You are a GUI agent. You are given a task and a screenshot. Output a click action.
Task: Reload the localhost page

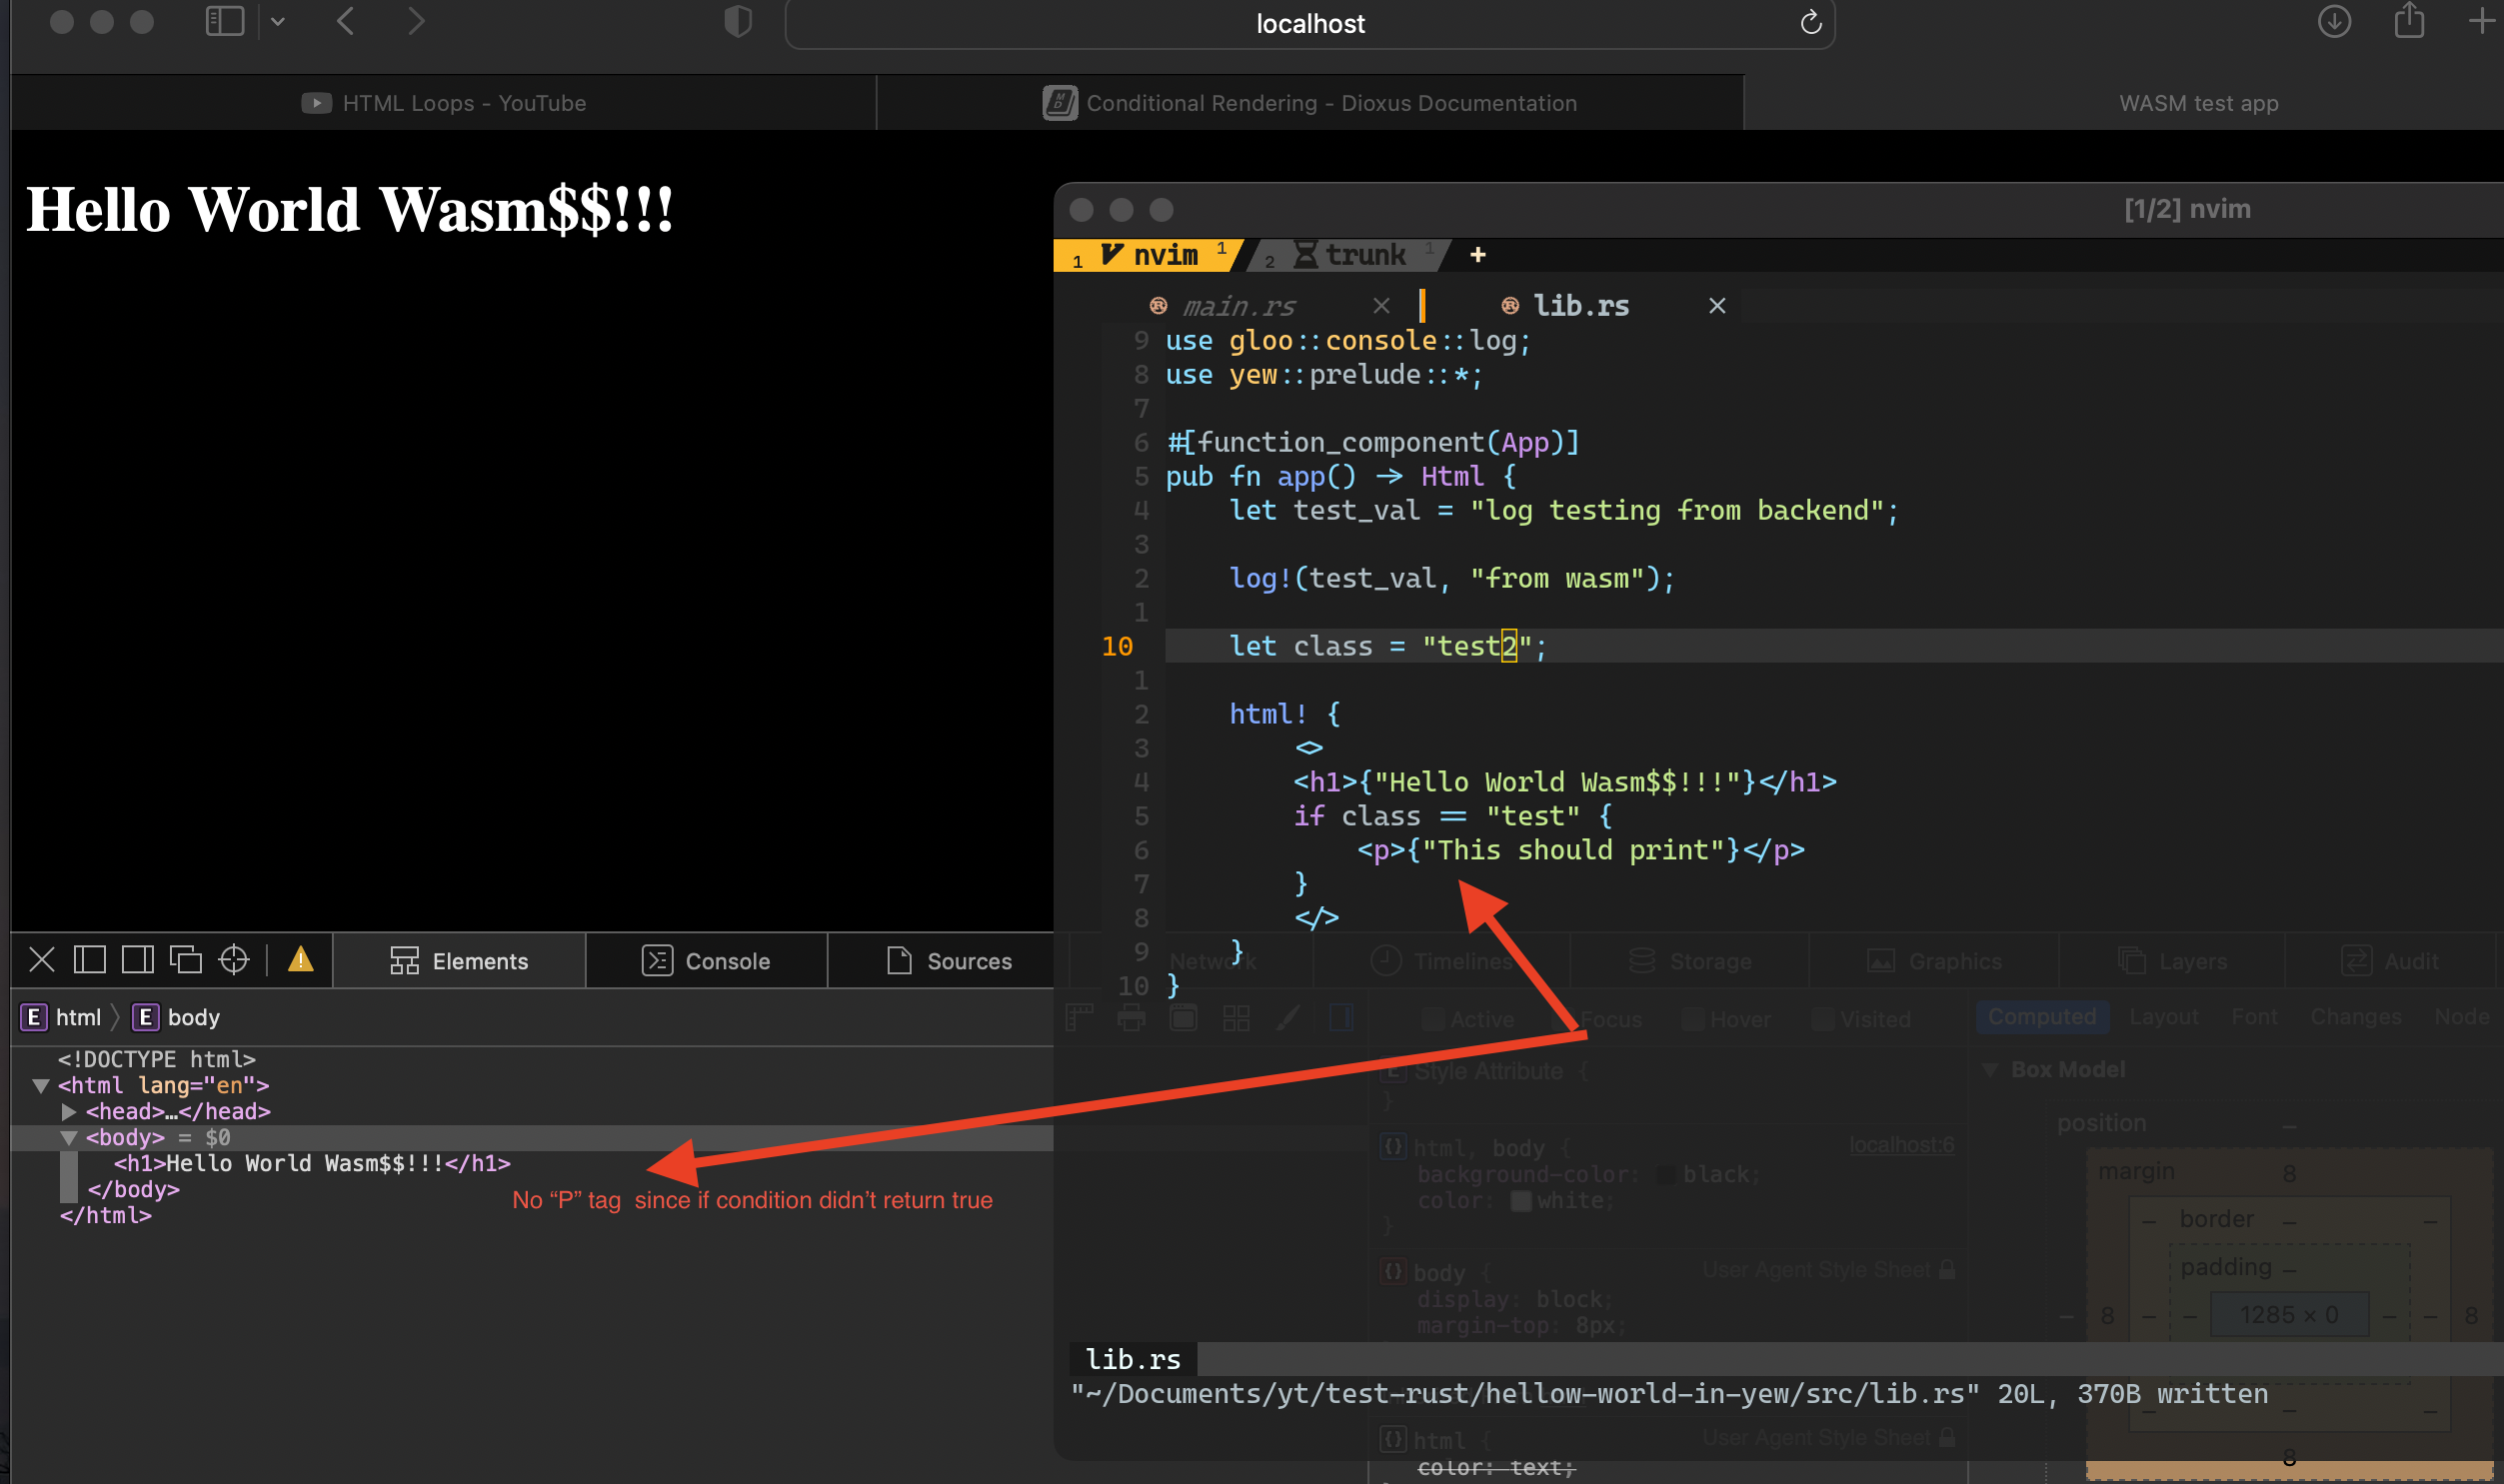[x=1810, y=23]
